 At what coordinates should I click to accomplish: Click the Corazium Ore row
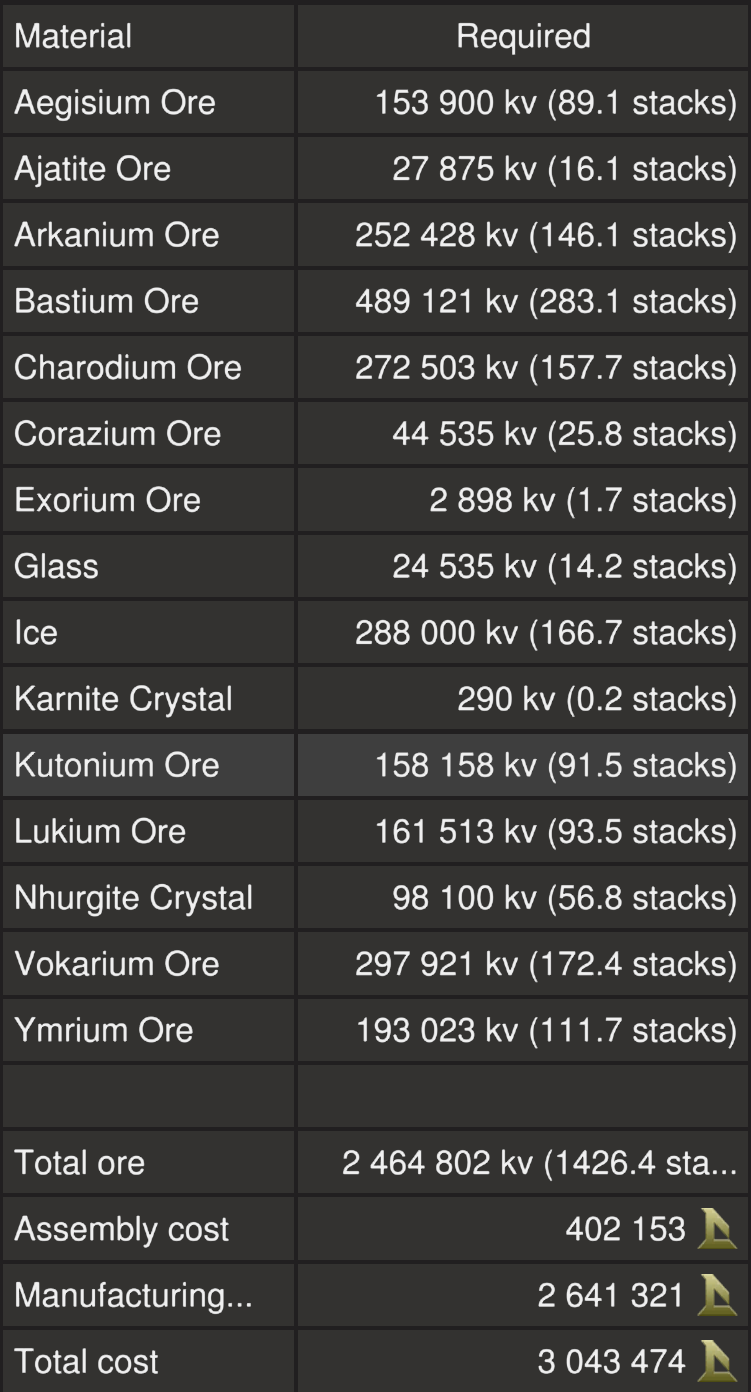[117, 433]
